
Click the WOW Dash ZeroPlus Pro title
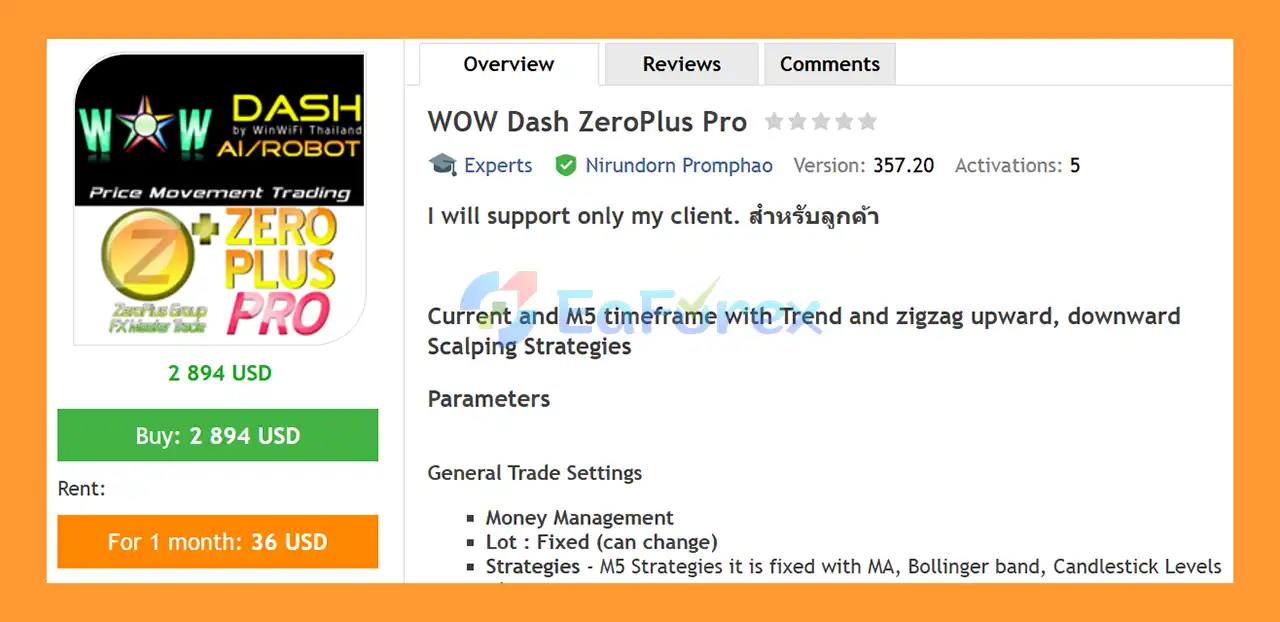pyautogui.click(x=587, y=122)
